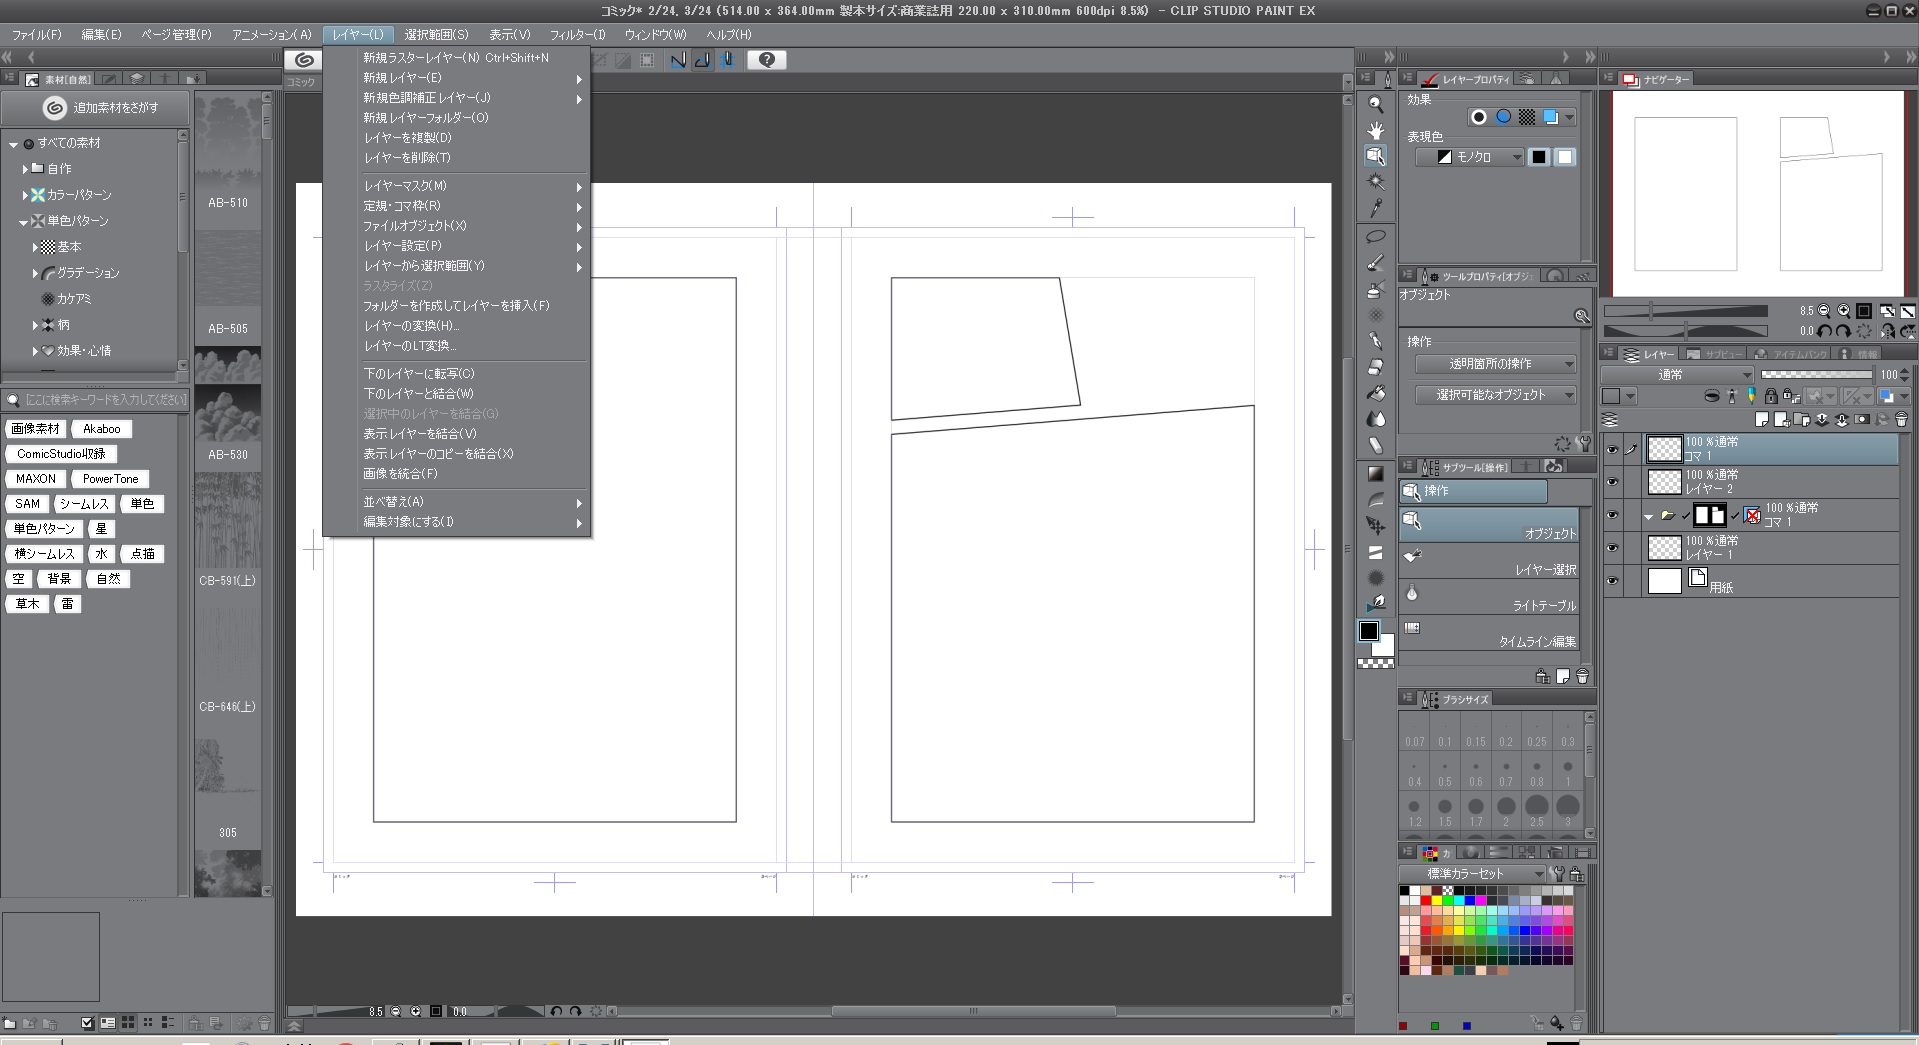
Task: Click the PowerTone tag button
Action: (110, 479)
